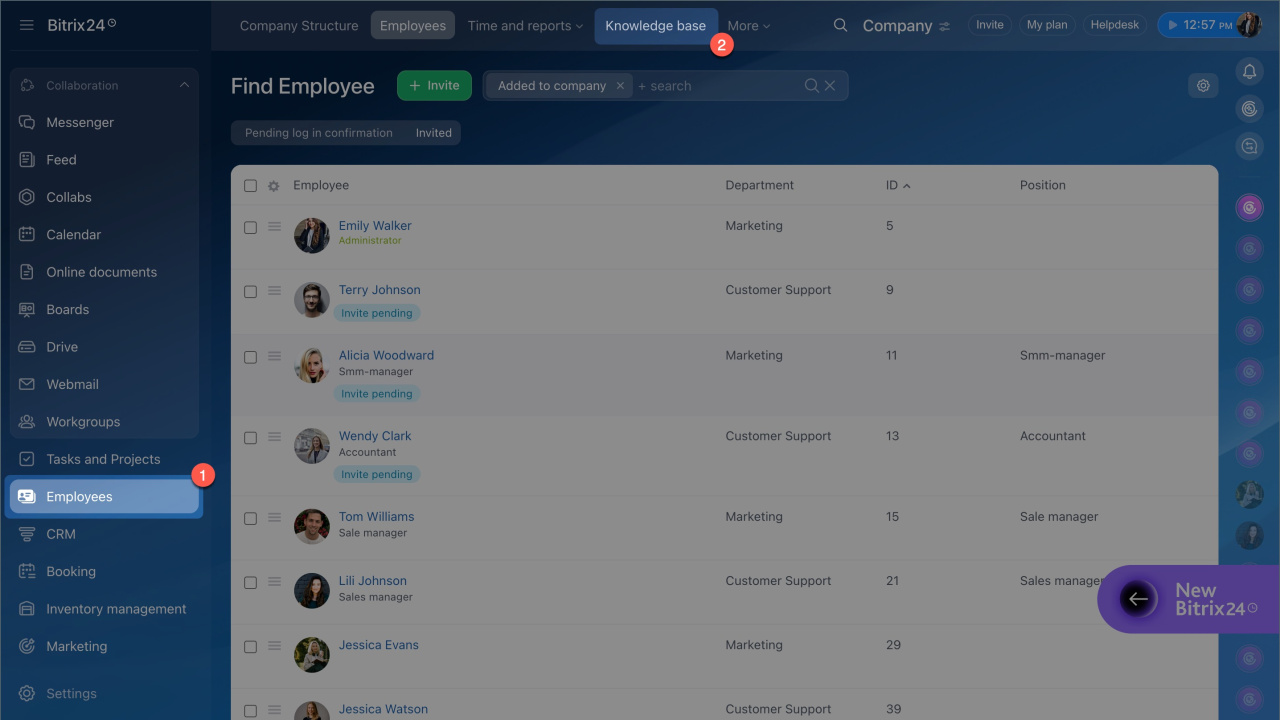This screenshot has height=720, width=1280.
Task: Collapse the Collaboration sidebar section
Action: point(184,85)
